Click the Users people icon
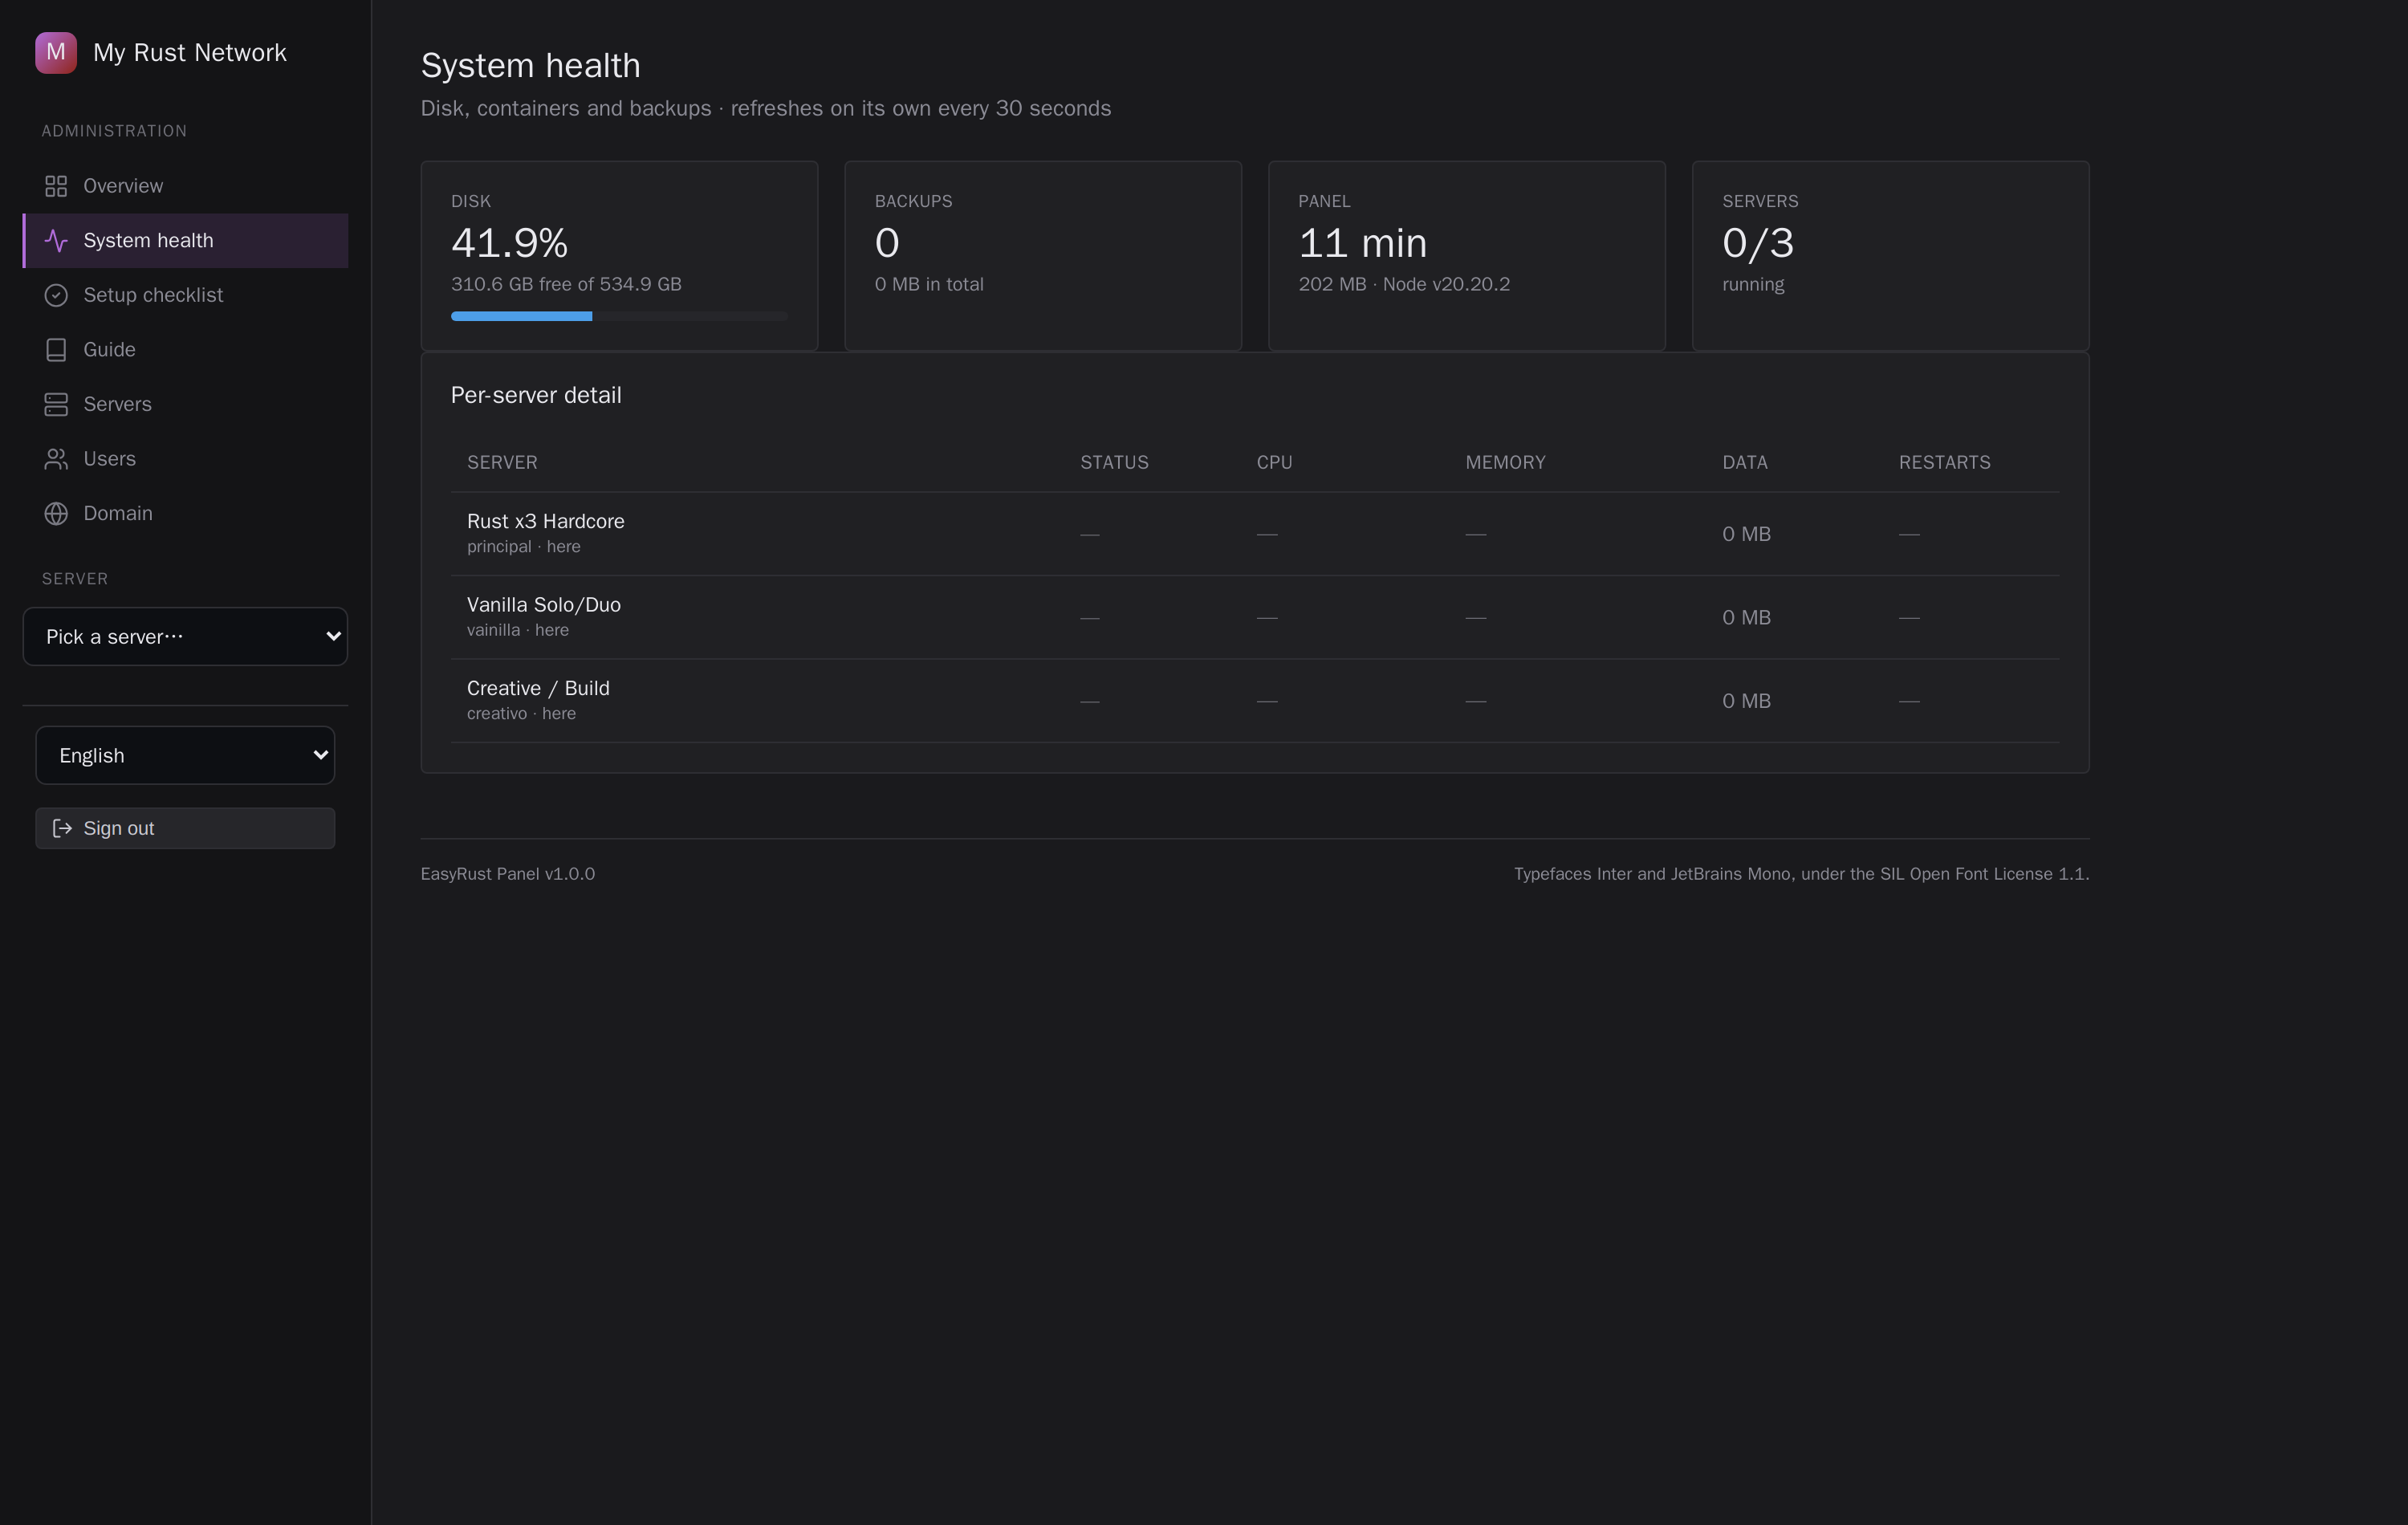This screenshot has width=2408, height=1525. tap(56, 459)
